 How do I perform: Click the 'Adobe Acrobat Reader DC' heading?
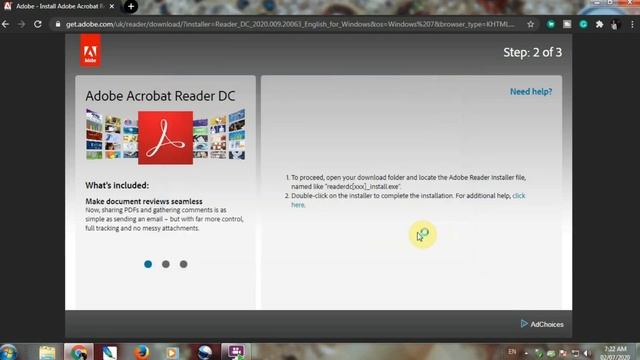pos(160,96)
